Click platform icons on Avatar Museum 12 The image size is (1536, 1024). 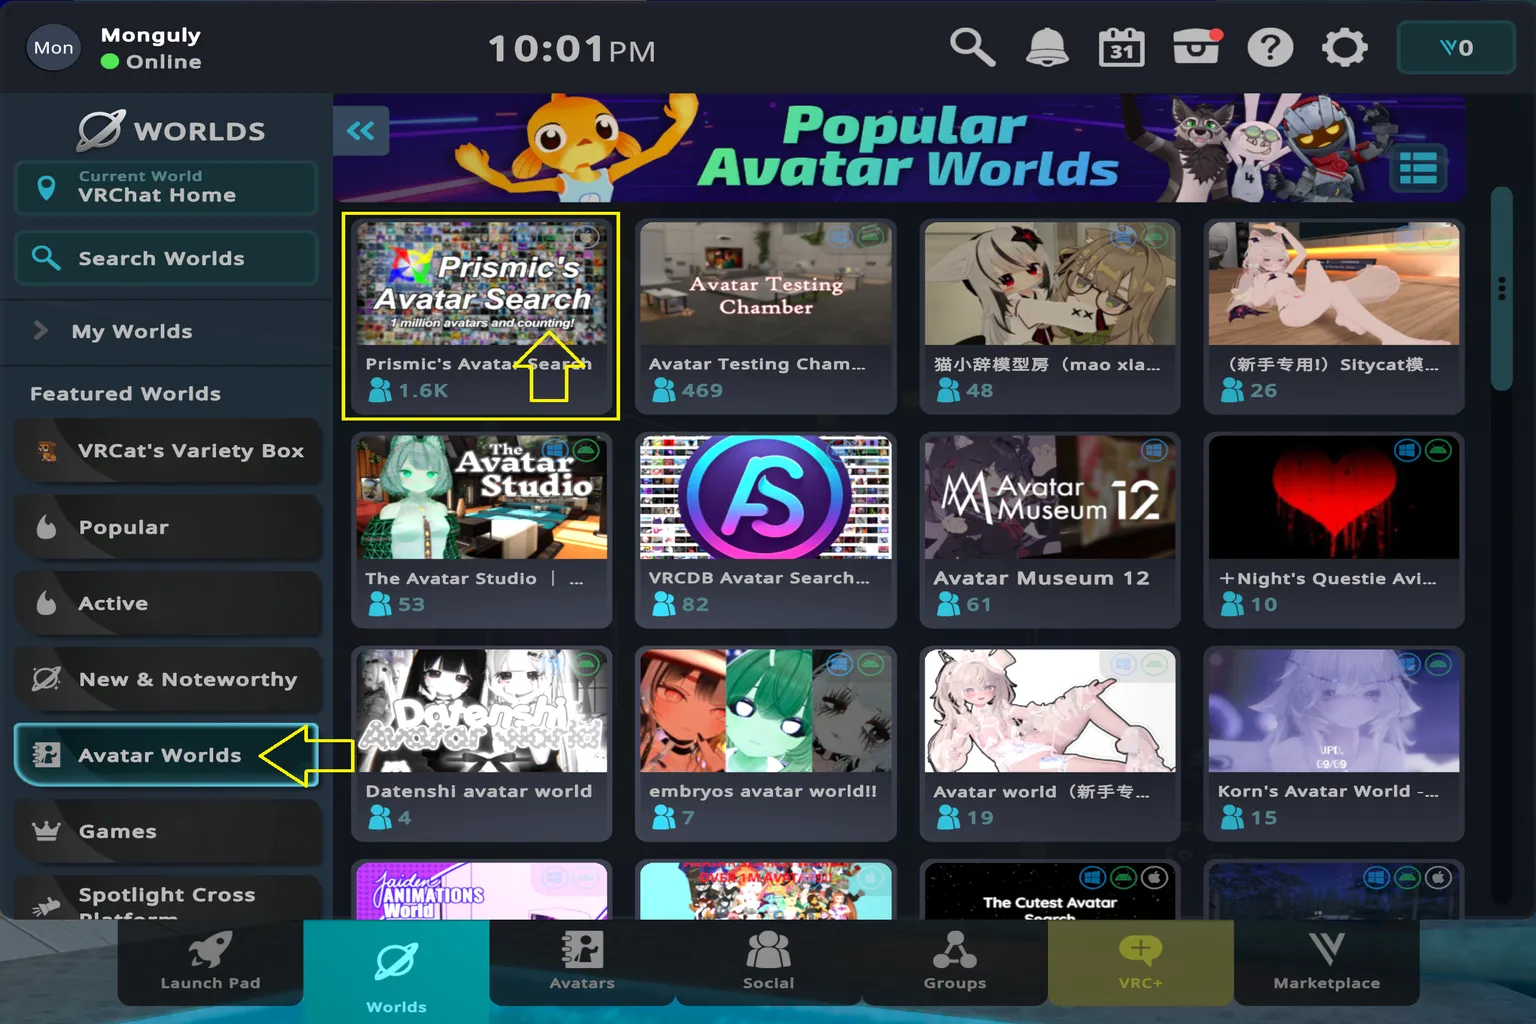(1153, 450)
